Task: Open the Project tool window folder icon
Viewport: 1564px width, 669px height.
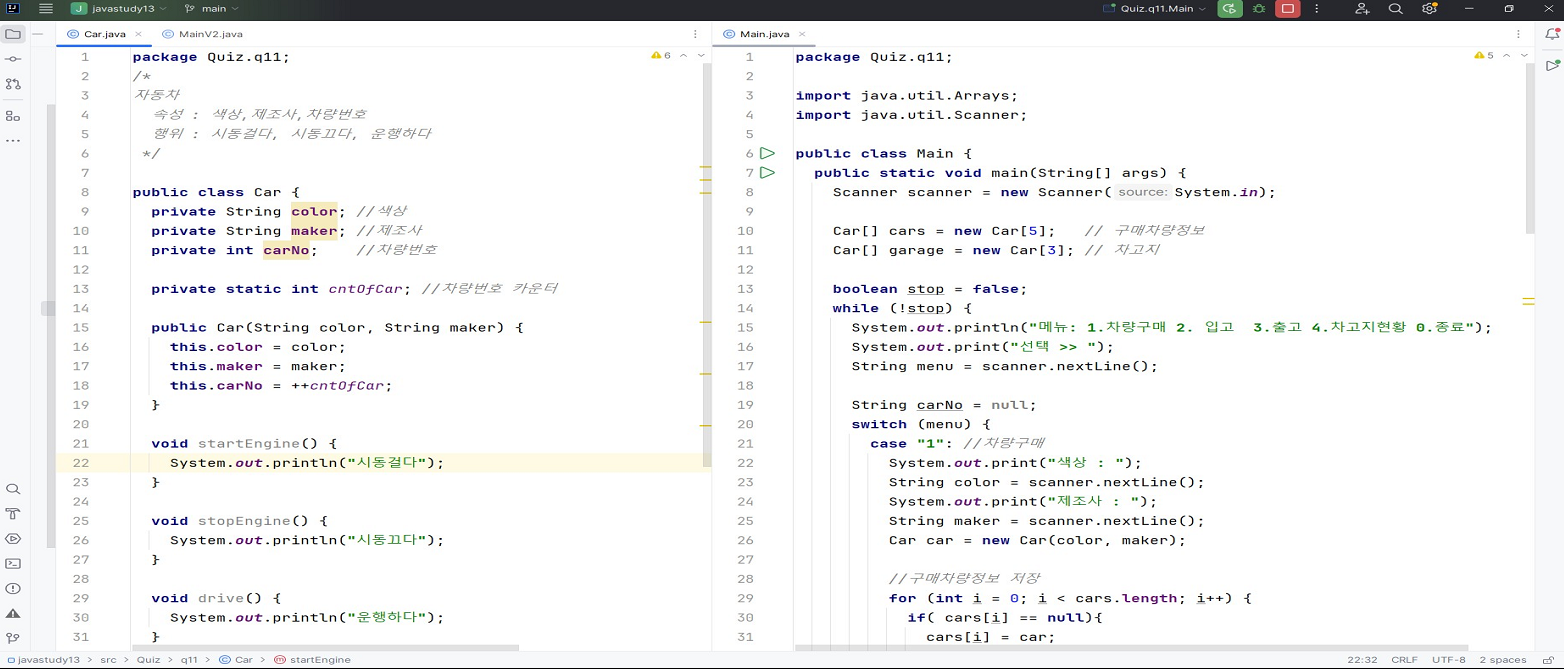Action: click(13, 34)
